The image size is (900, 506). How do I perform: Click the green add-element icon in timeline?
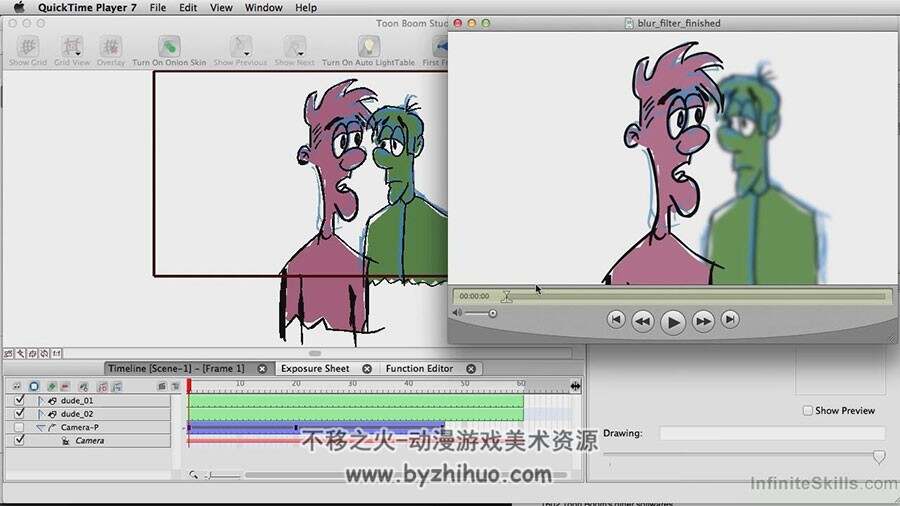click(51, 386)
